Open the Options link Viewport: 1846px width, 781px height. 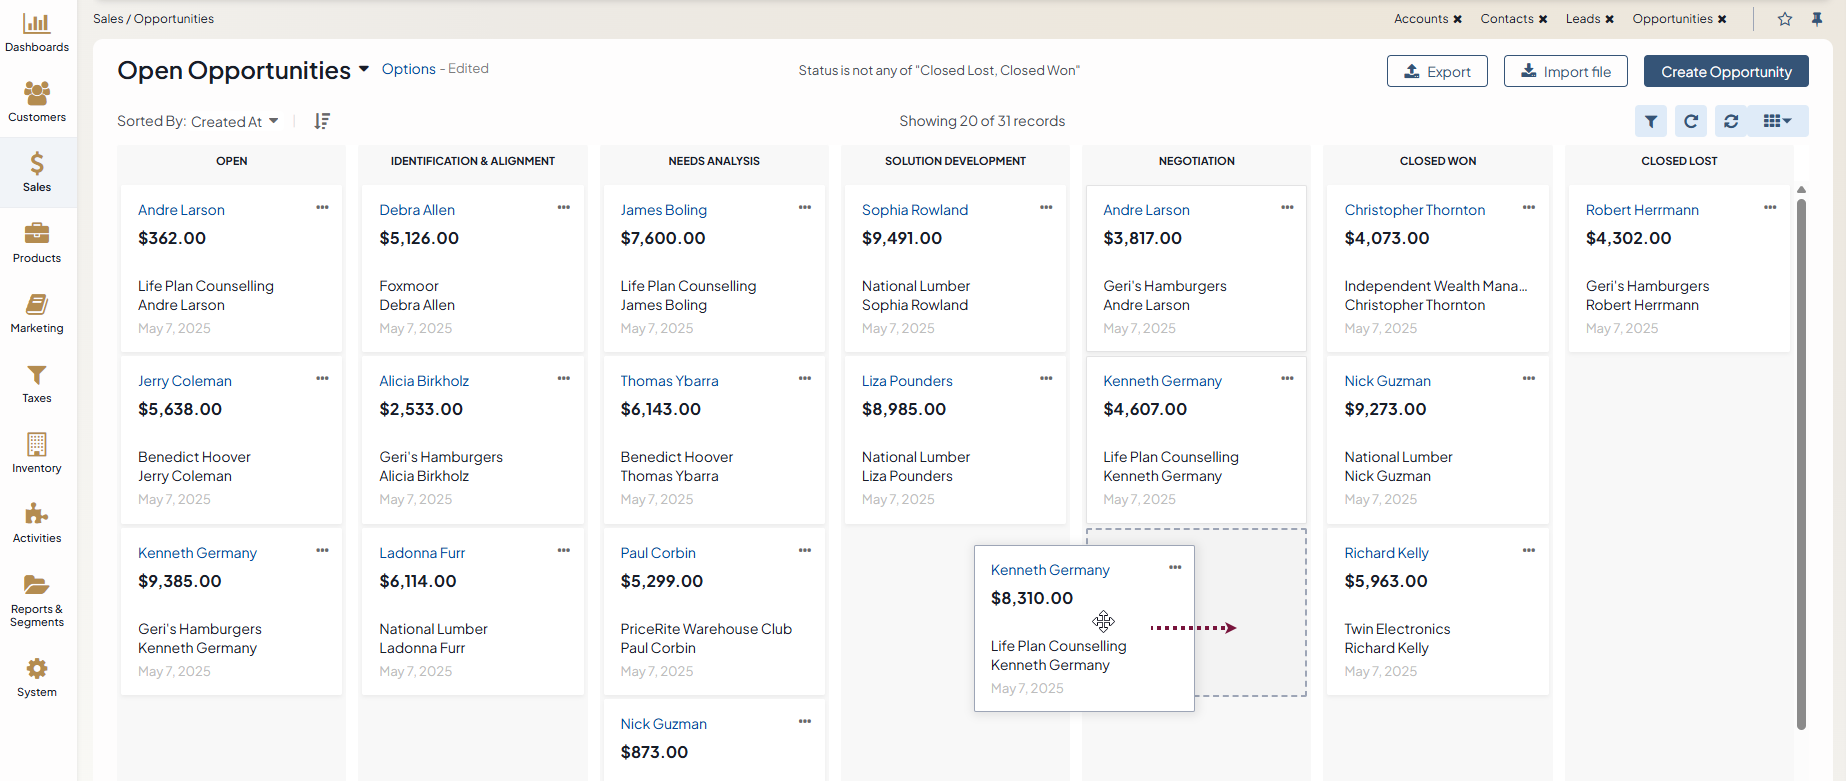pos(408,69)
